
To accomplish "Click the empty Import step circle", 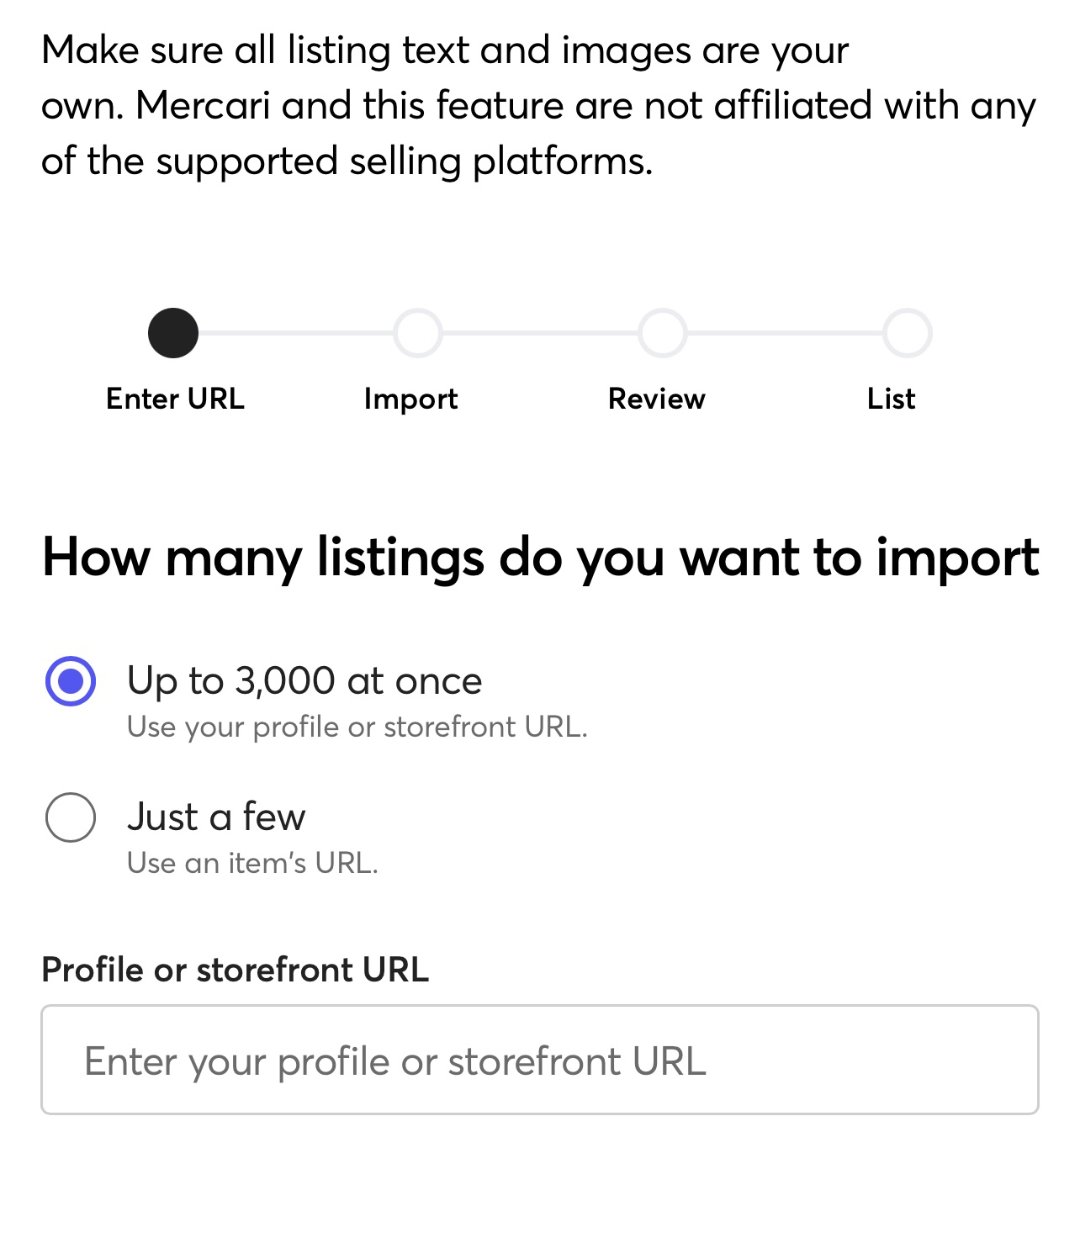I will (x=418, y=333).
